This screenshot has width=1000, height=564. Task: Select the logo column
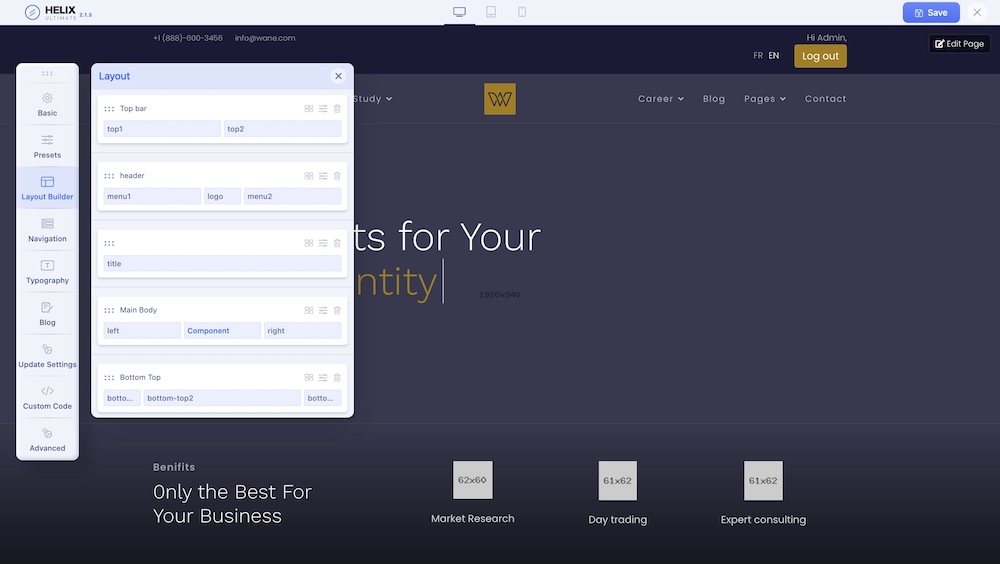[223, 197]
